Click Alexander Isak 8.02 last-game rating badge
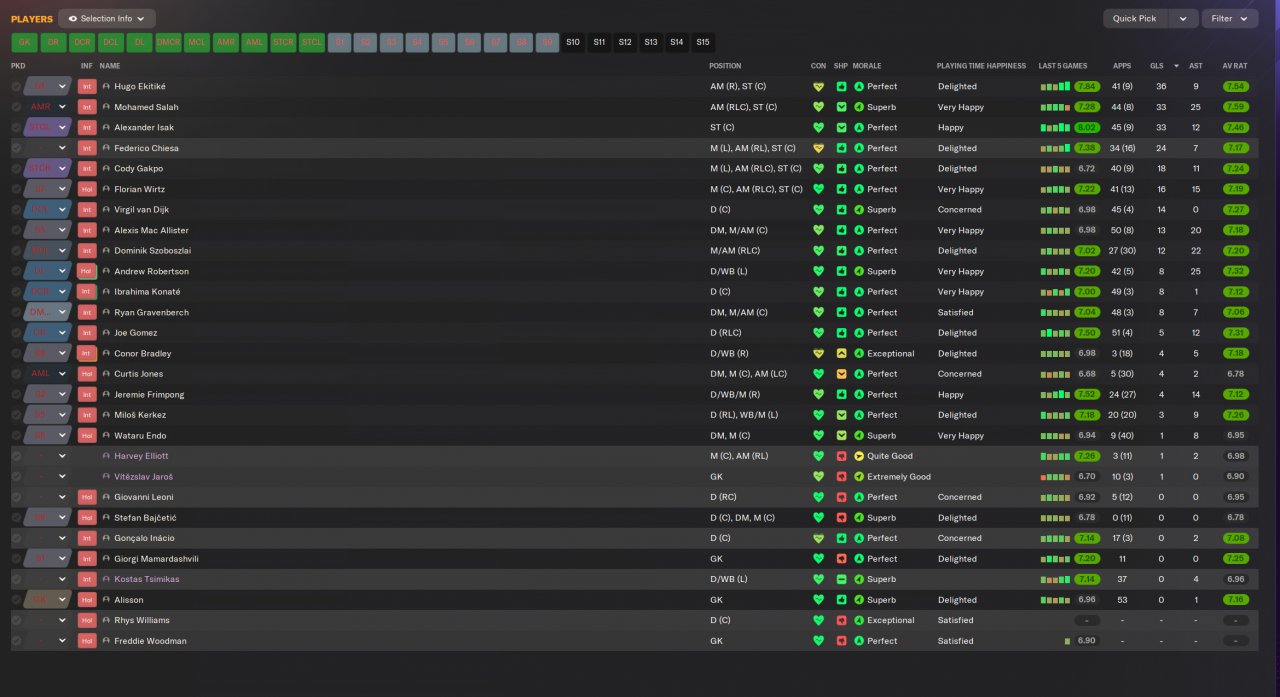 click(1087, 128)
